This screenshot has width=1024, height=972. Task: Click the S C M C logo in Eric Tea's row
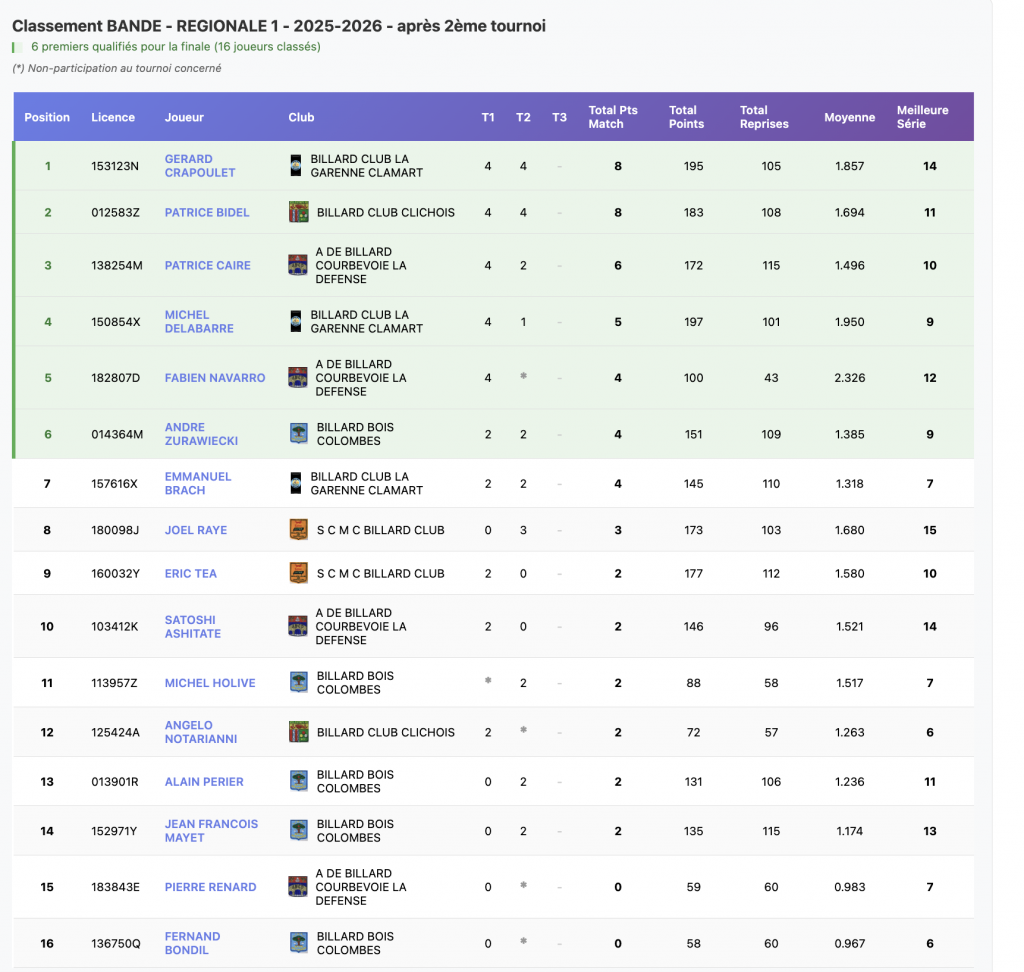tap(298, 573)
